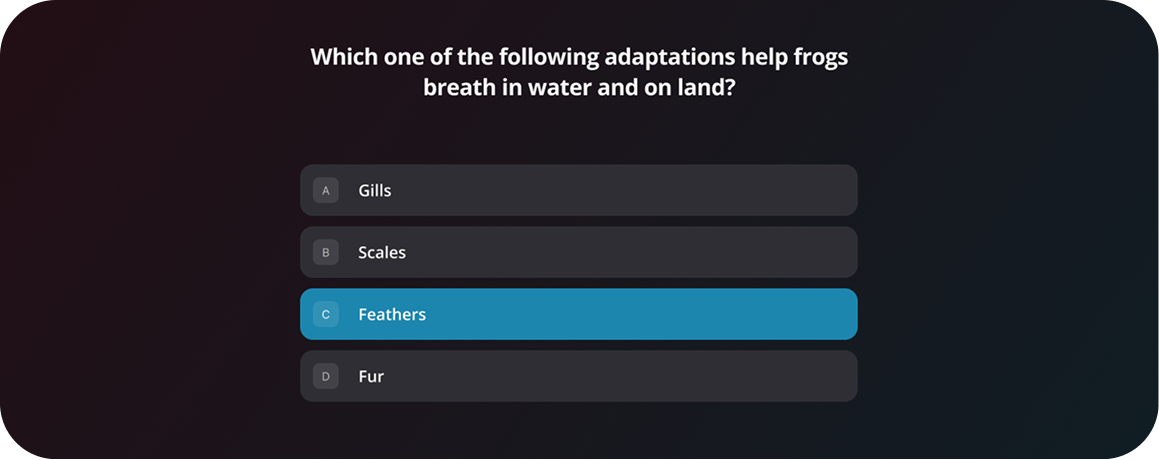Click the "A" letter badge
Screen dimensions: 1159x460
326,190
